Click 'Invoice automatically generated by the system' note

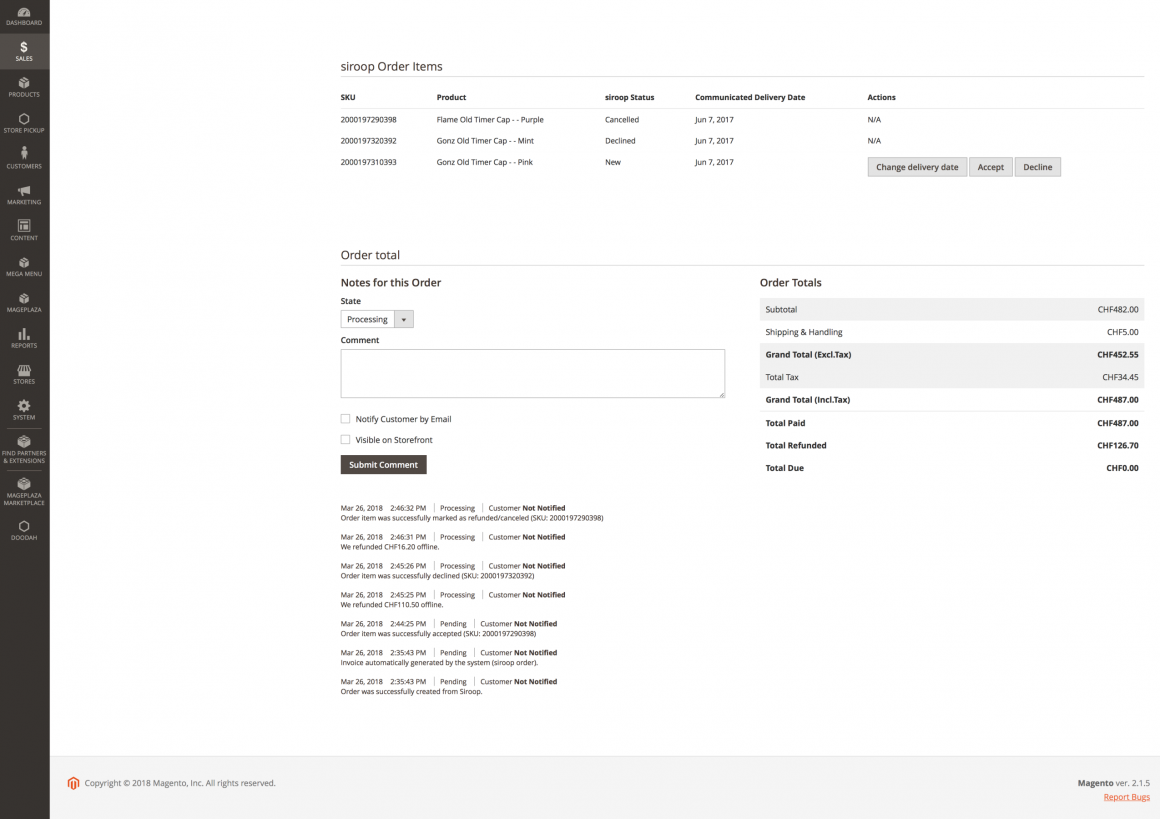coord(439,663)
